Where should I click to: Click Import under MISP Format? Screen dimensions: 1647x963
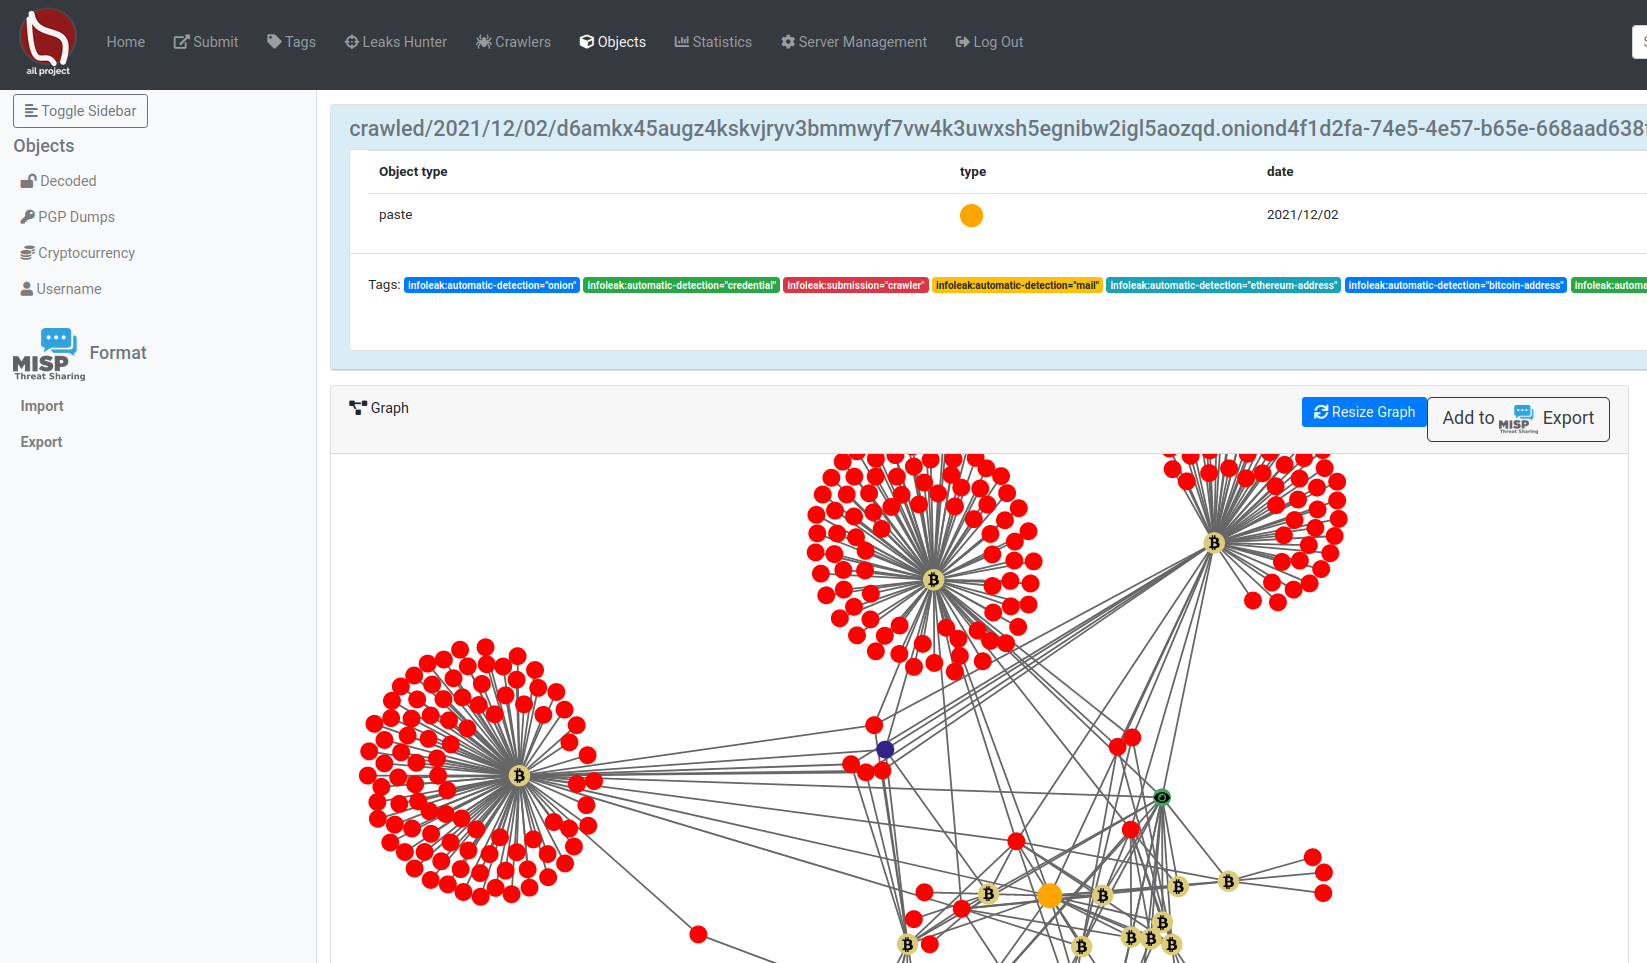click(42, 406)
